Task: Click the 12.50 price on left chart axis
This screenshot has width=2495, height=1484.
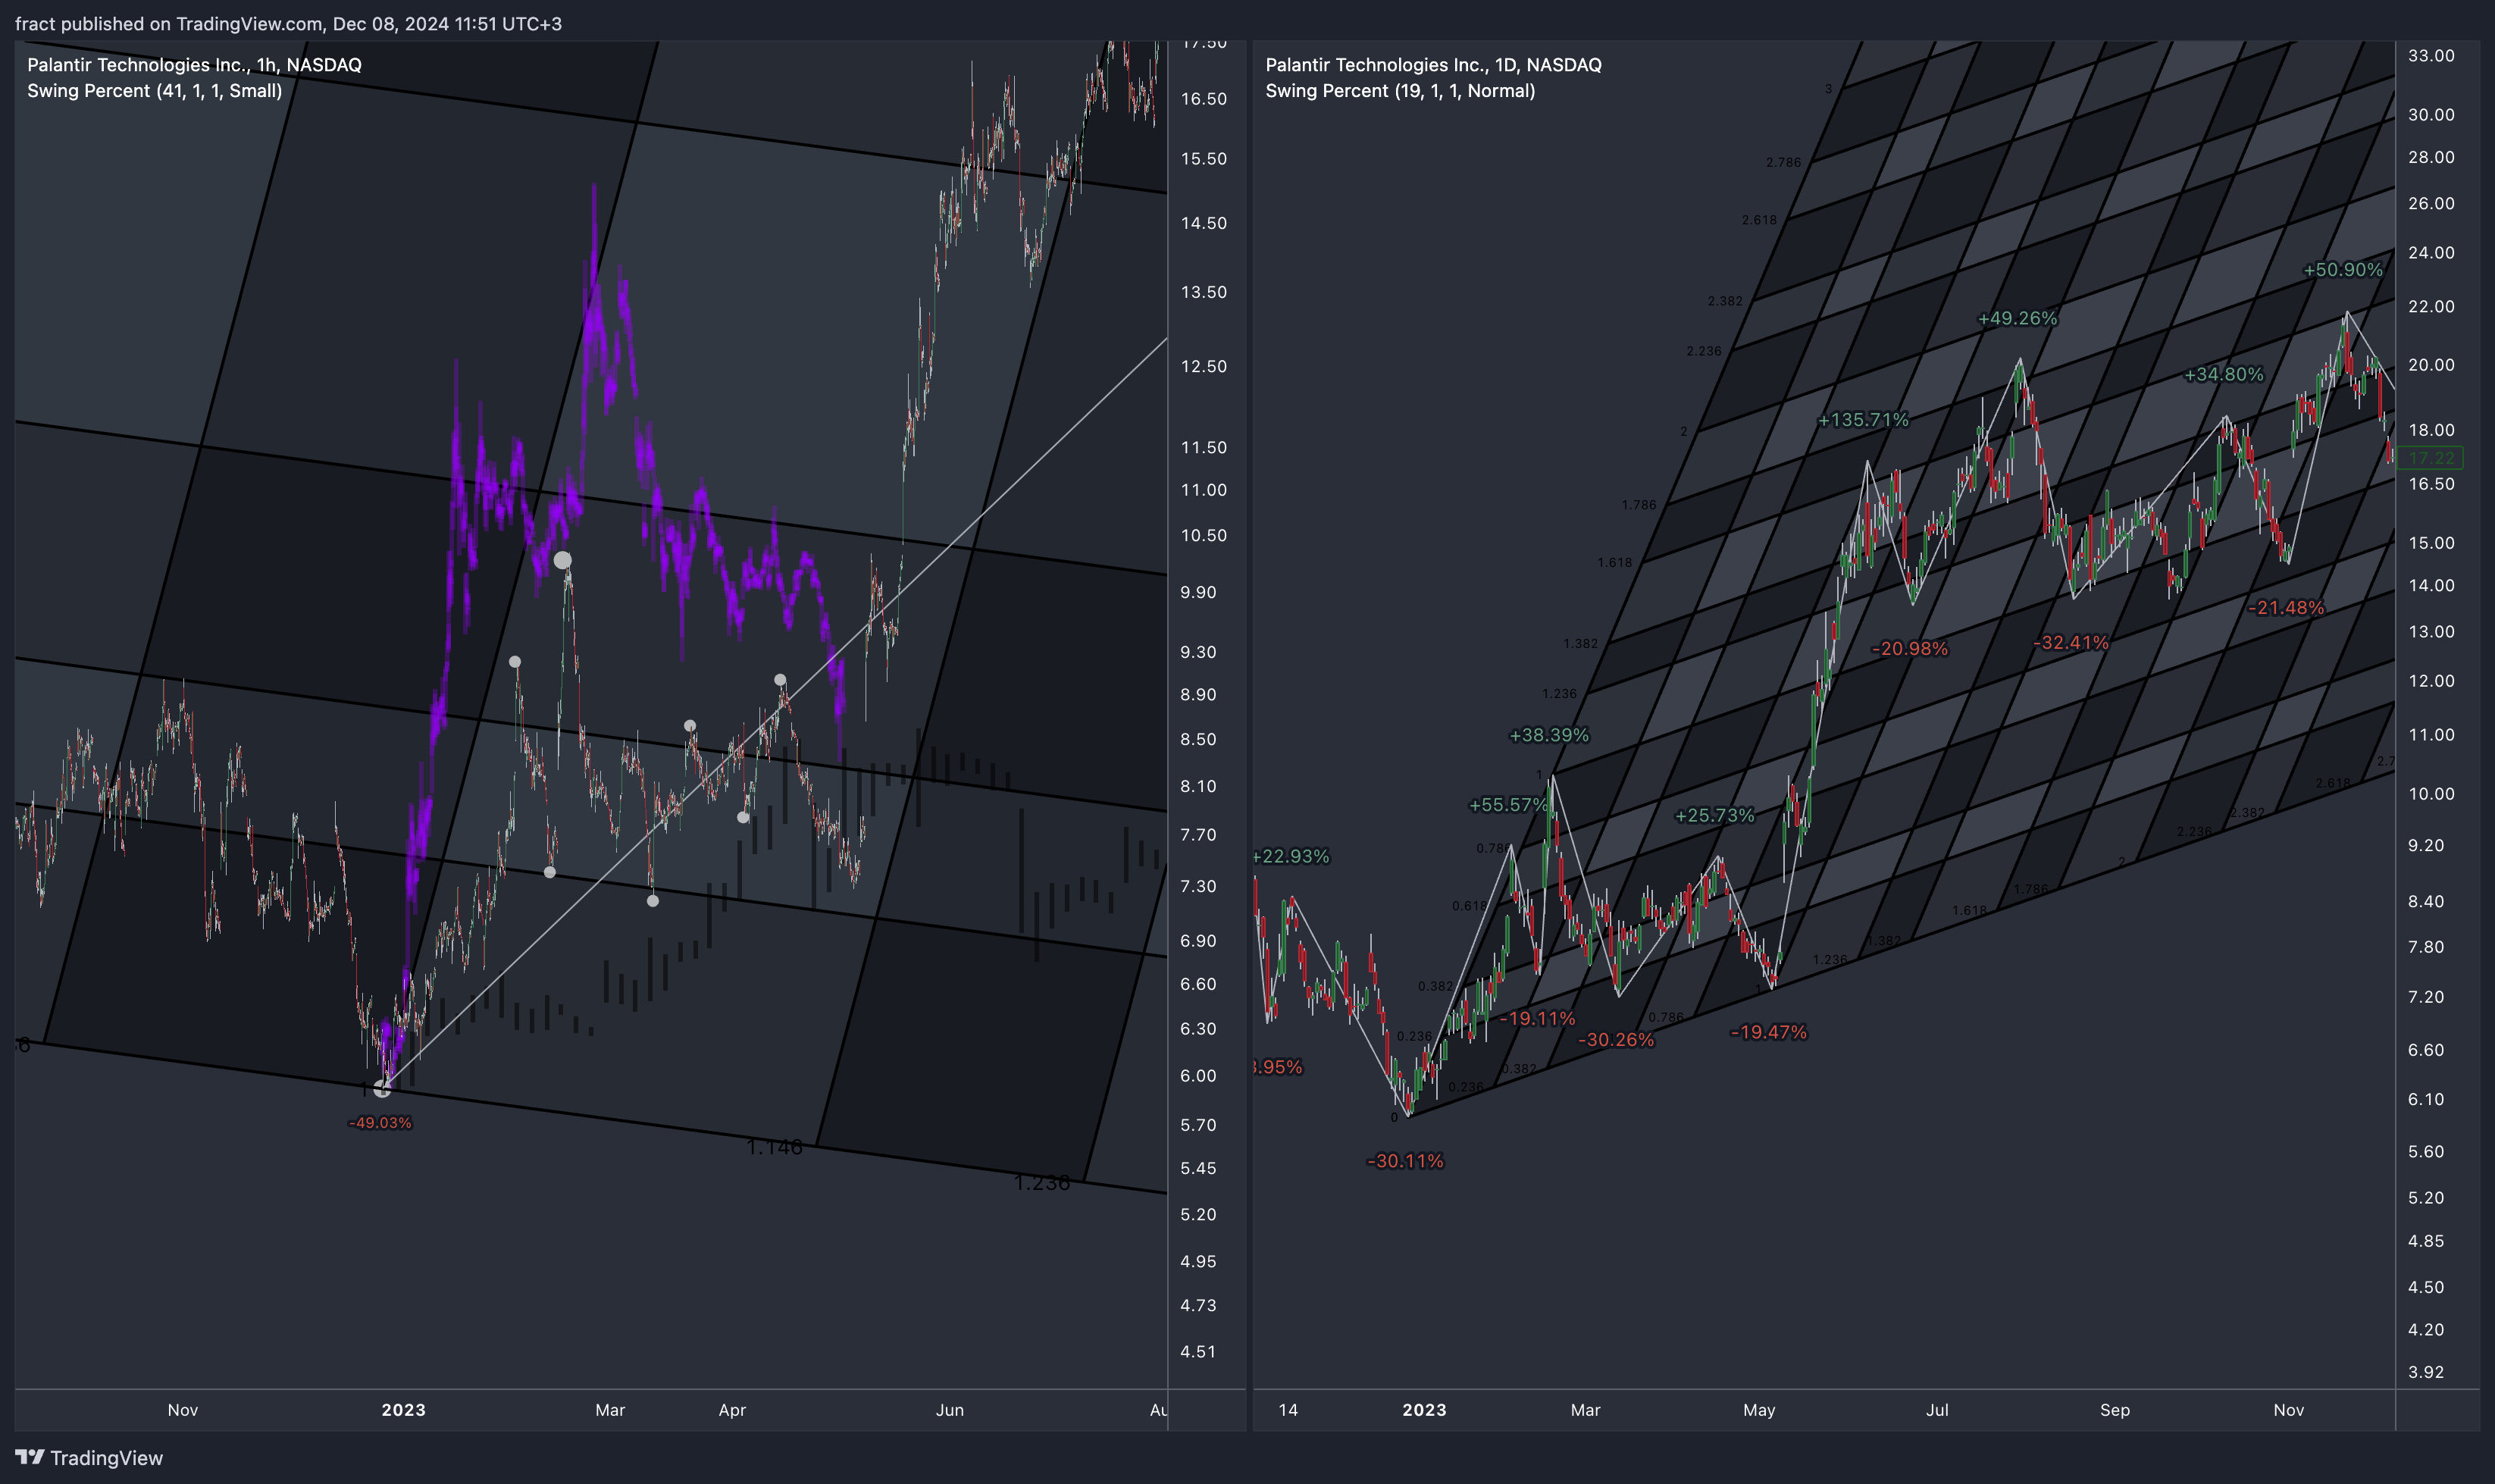Action: click(1203, 367)
